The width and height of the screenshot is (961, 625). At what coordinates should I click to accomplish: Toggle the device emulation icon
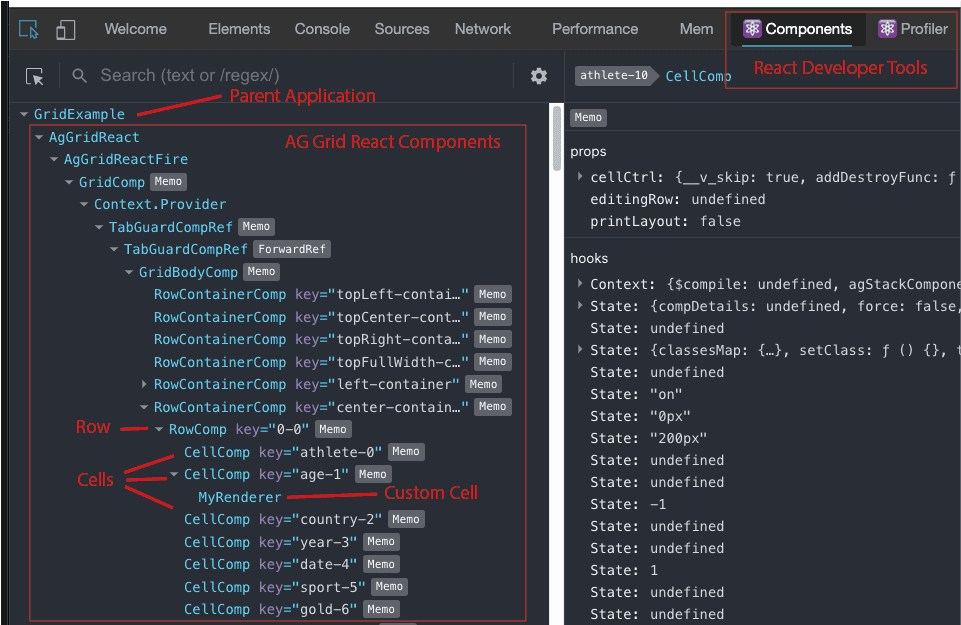pyautogui.click(x=66, y=29)
